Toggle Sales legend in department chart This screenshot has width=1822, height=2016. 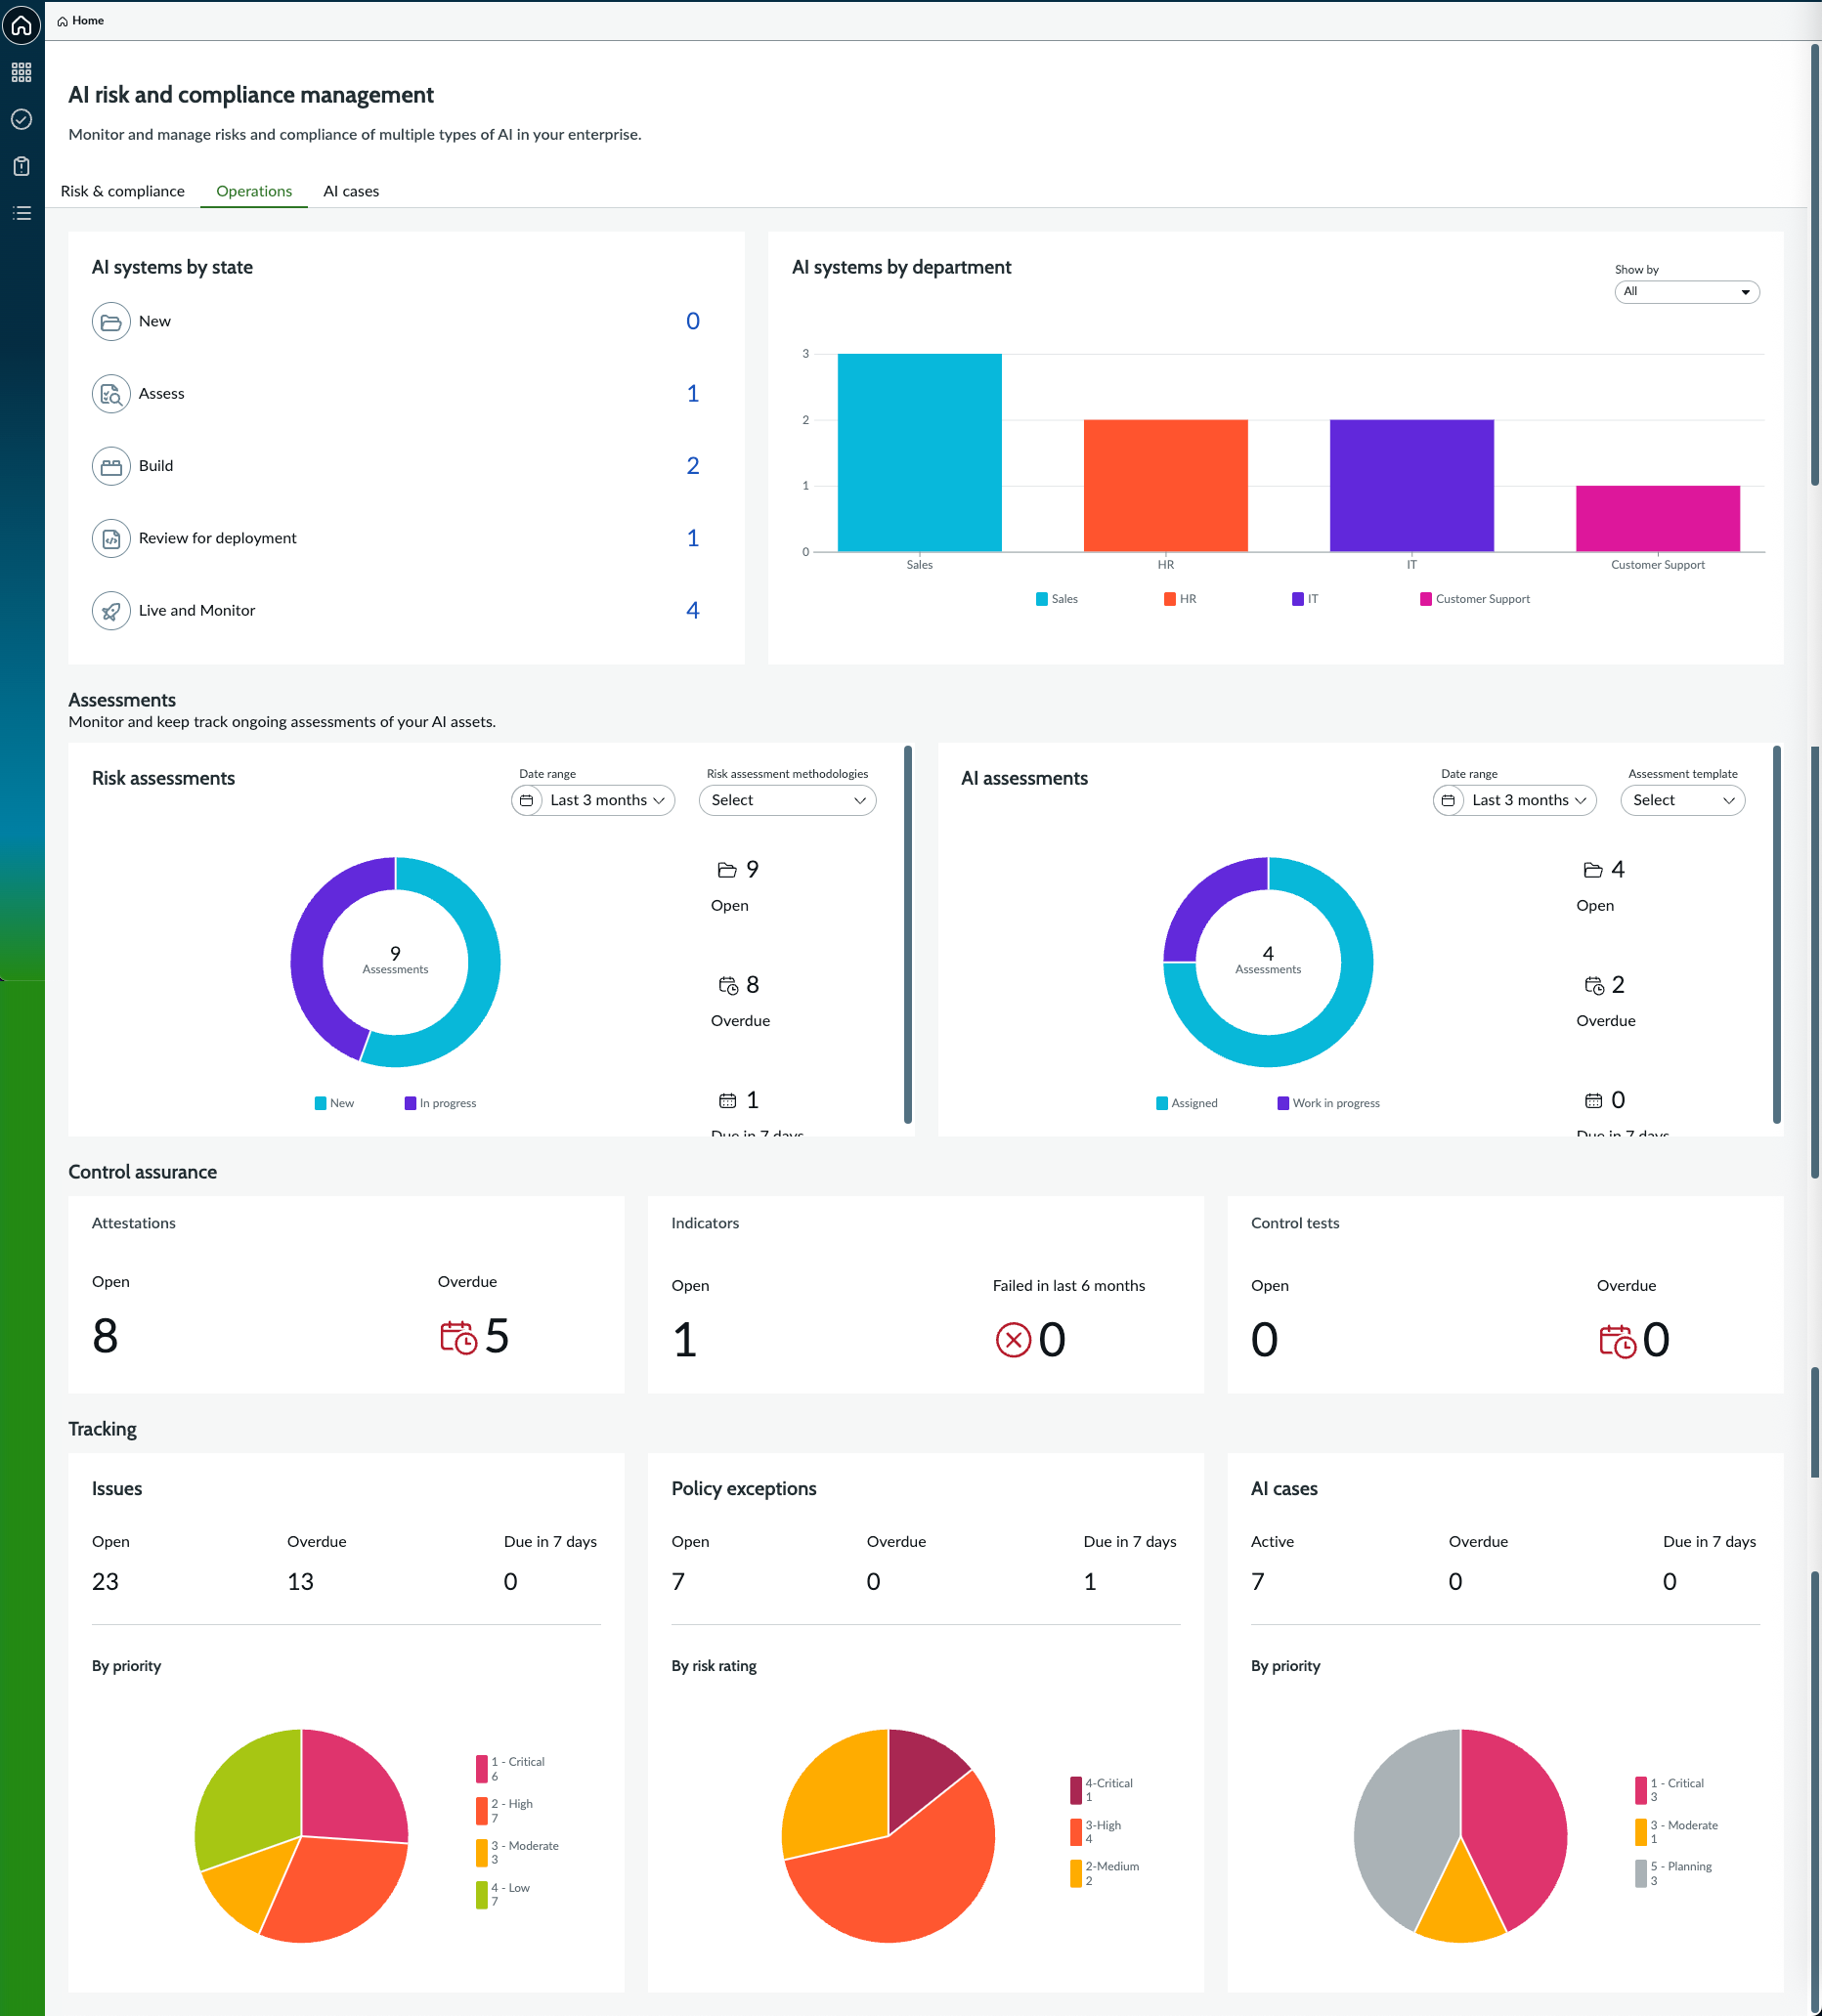pyautogui.click(x=1057, y=599)
